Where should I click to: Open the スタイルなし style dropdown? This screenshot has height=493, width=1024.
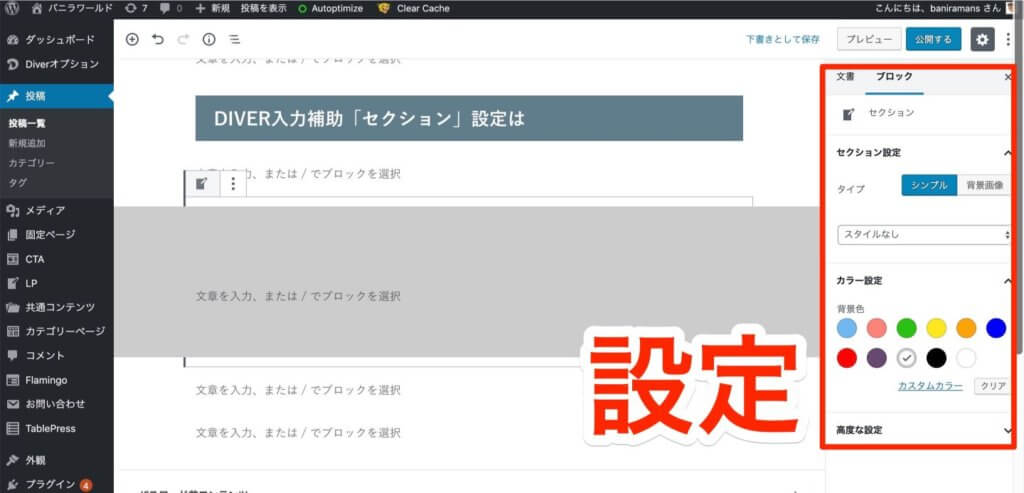pyautogui.click(x=924, y=234)
